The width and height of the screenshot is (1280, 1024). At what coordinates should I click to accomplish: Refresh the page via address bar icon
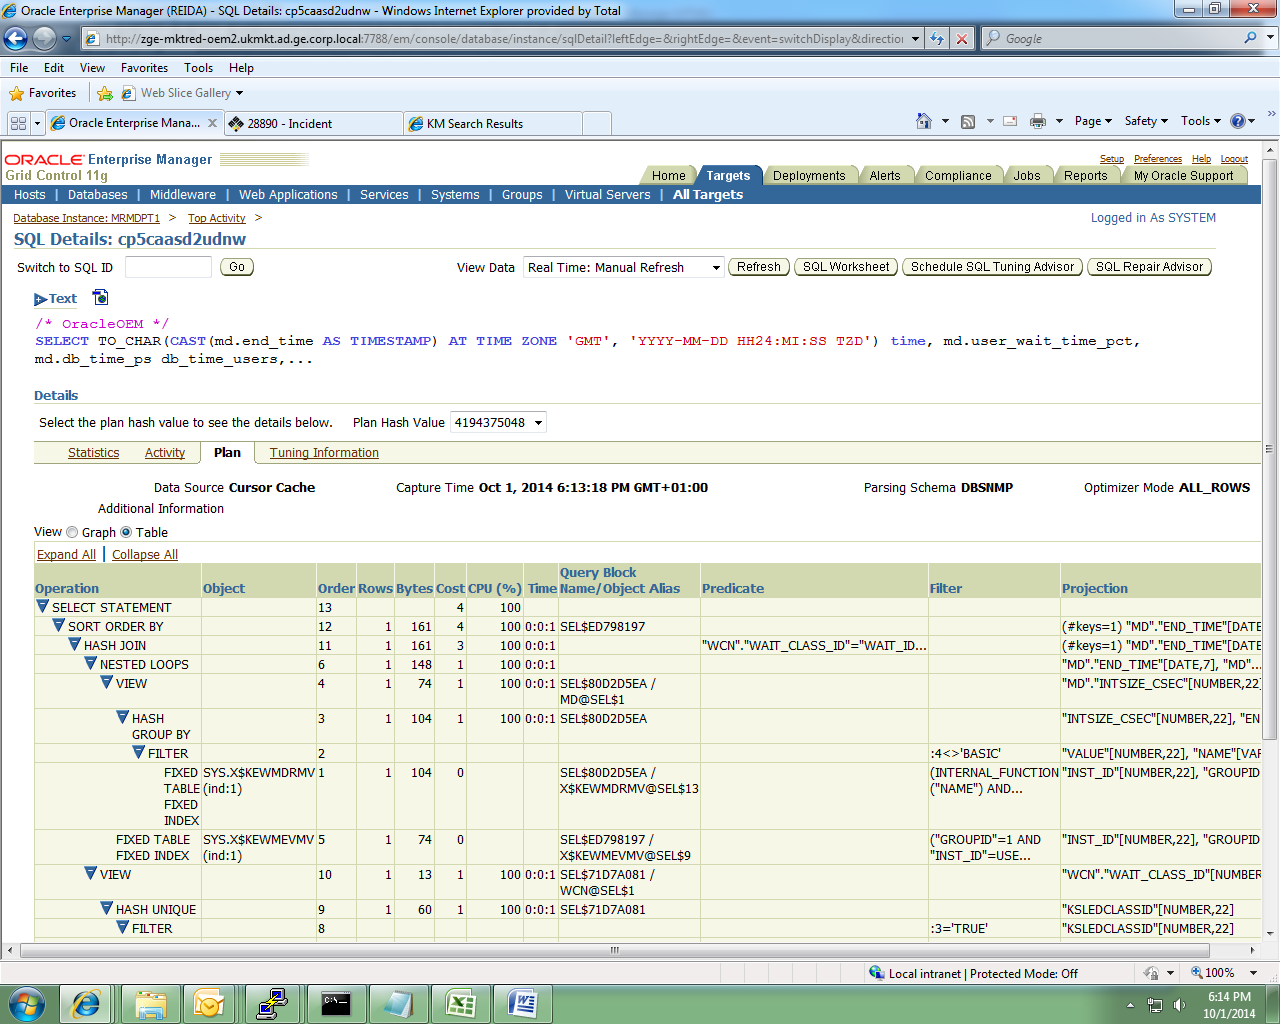pyautogui.click(x=937, y=38)
